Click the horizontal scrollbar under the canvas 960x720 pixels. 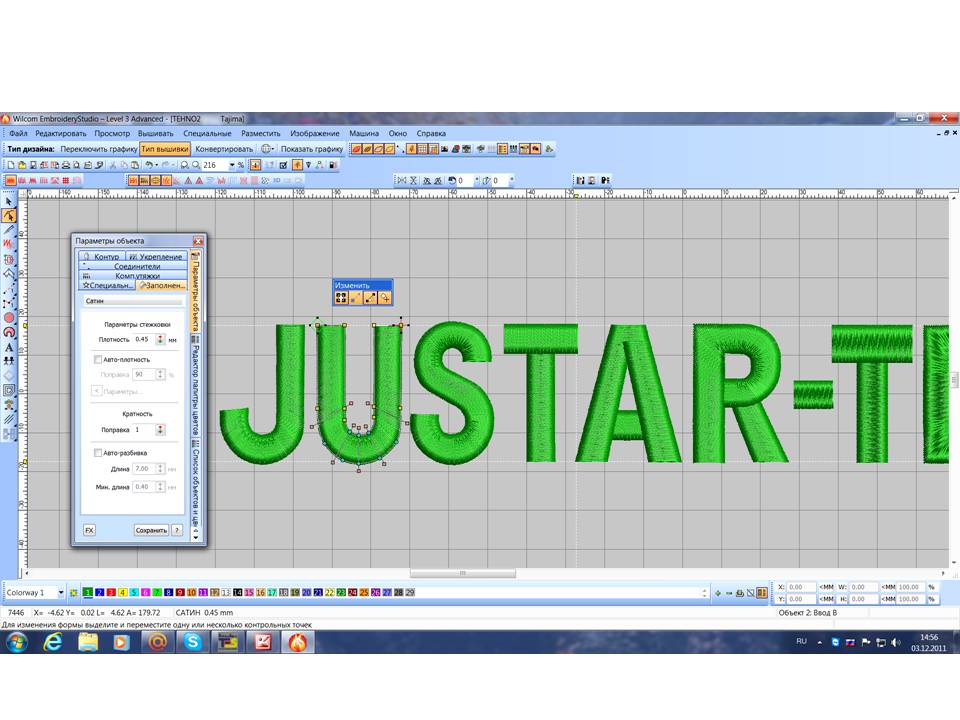click(x=462, y=574)
